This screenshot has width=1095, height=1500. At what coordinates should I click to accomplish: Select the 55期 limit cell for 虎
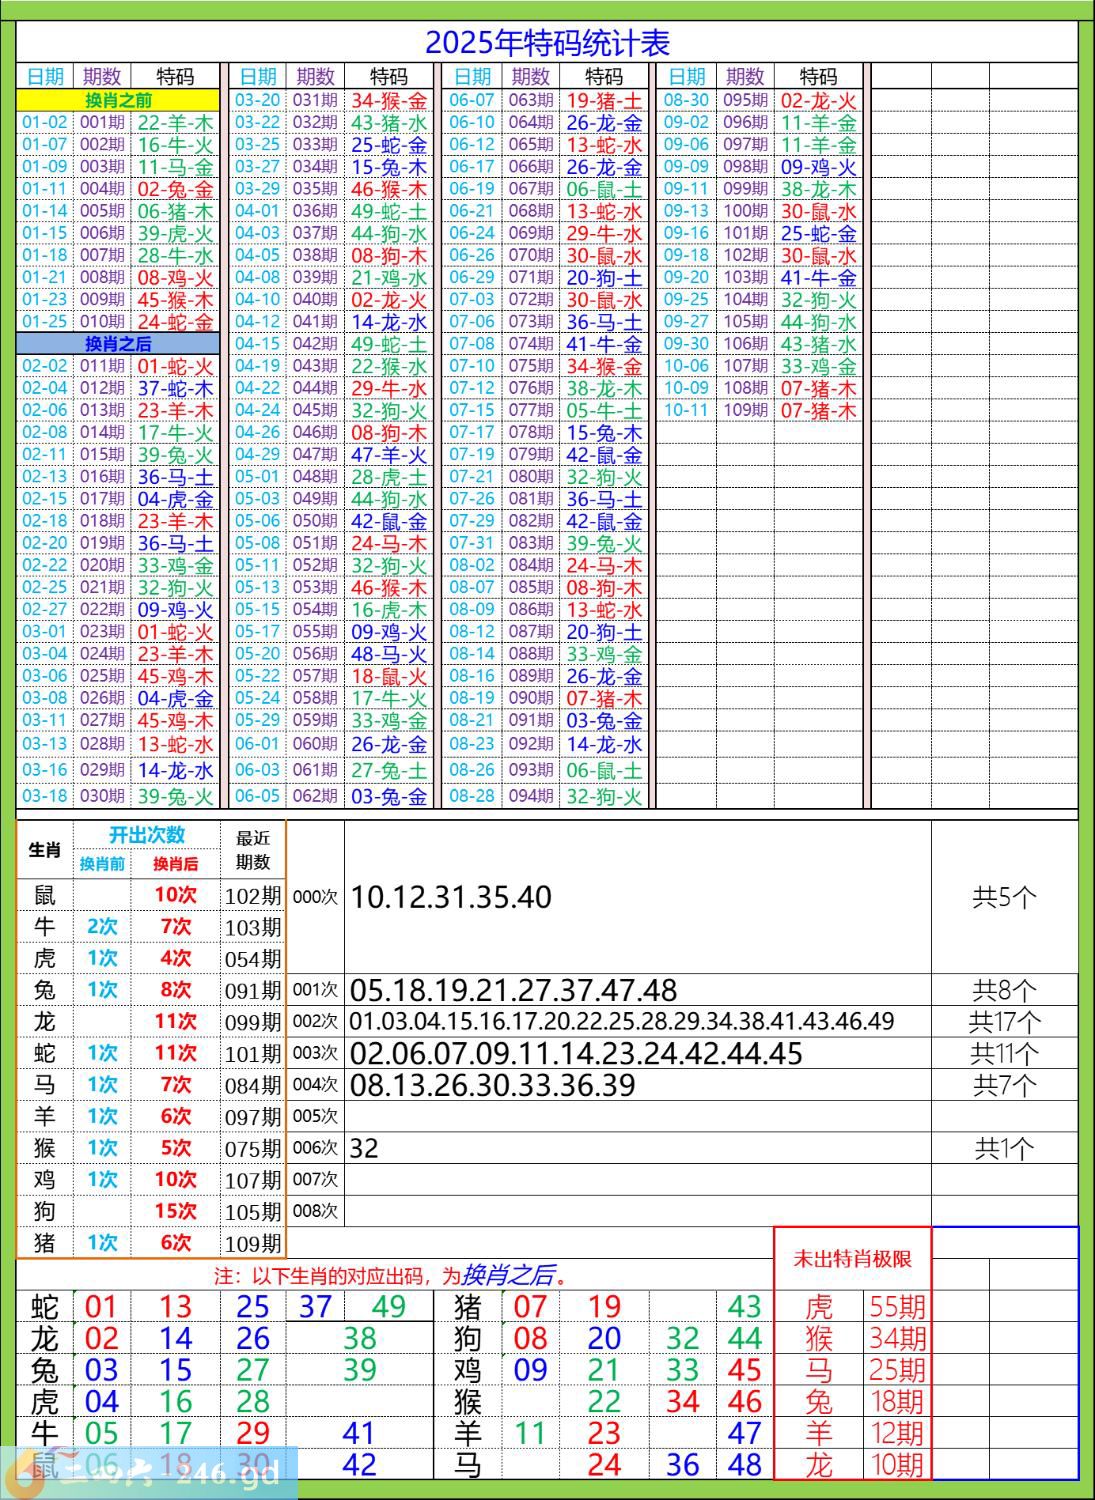click(896, 1307)
